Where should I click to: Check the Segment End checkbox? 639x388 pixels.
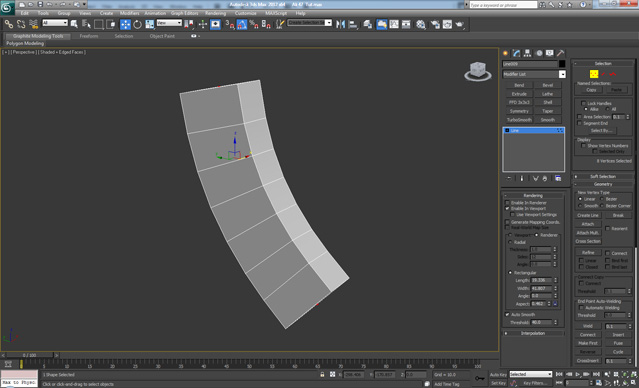click(580, 123)
